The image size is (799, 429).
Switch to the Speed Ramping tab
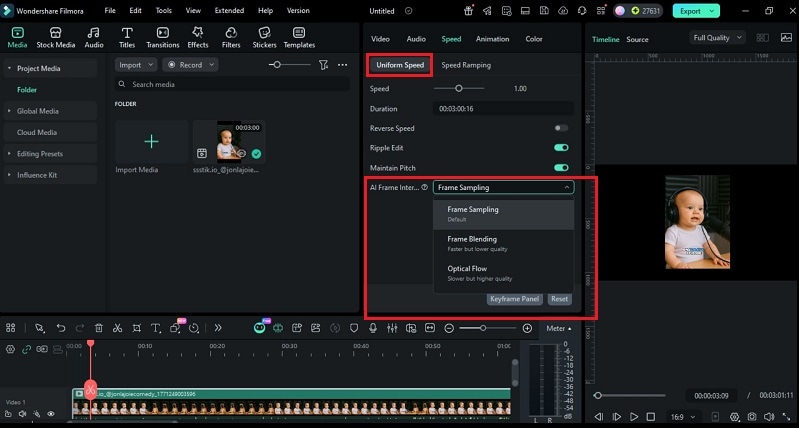coord(466,65)
